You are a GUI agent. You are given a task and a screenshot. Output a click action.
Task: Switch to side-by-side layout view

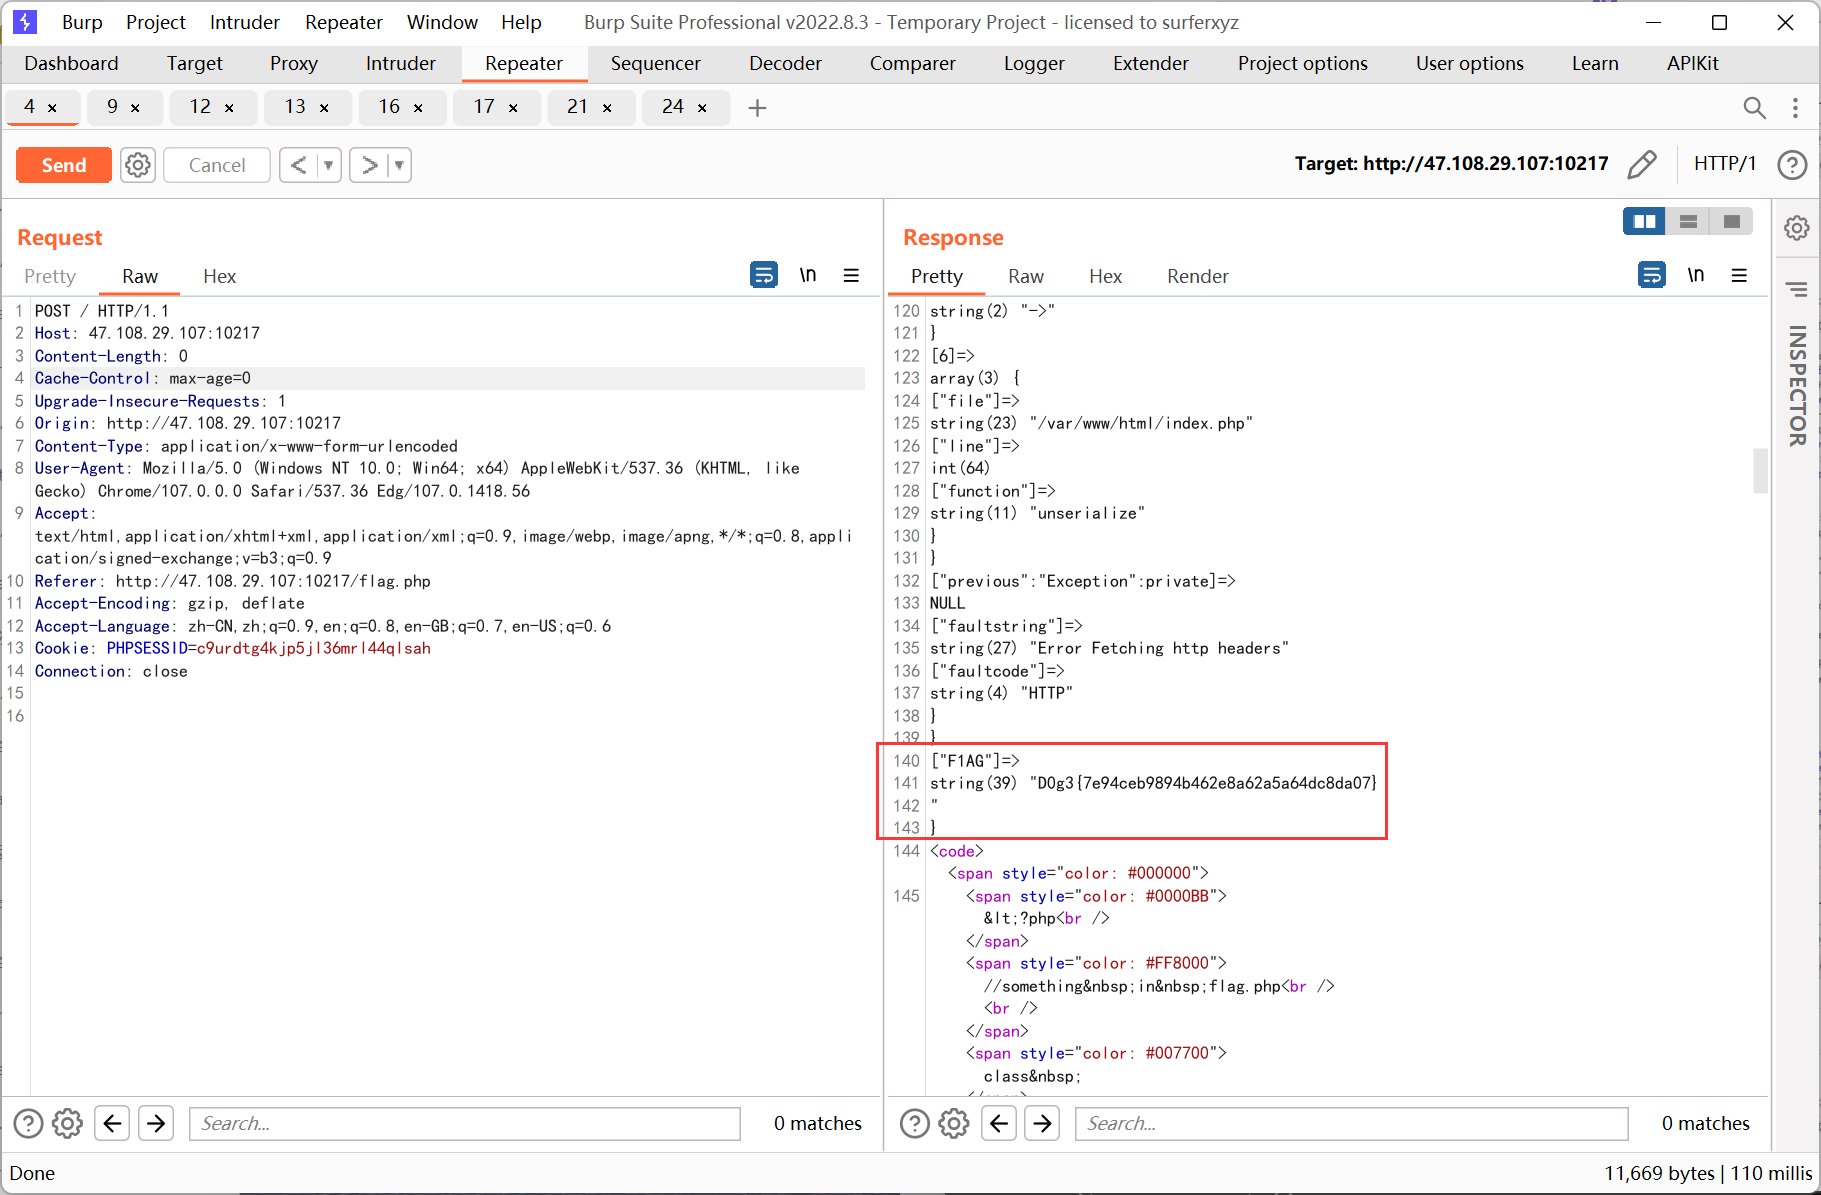1644,221
